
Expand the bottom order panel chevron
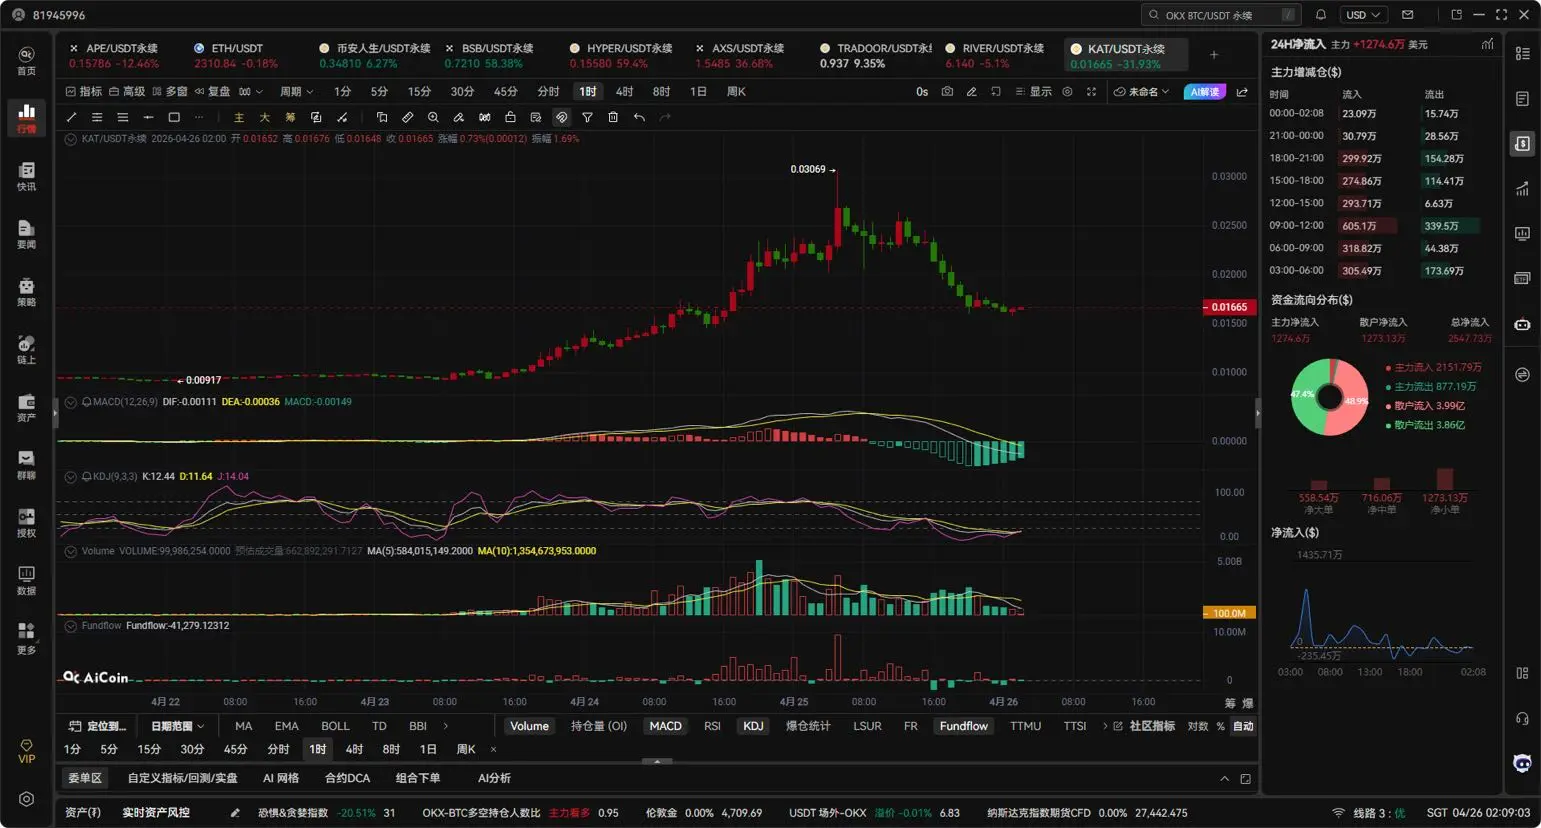1224,778
